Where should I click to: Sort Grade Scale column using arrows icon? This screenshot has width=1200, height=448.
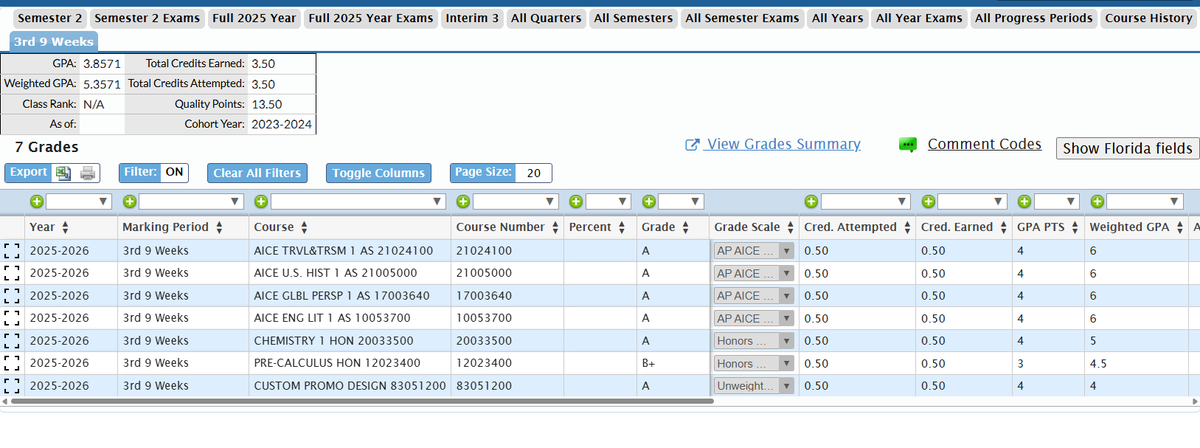pos(791,228)
